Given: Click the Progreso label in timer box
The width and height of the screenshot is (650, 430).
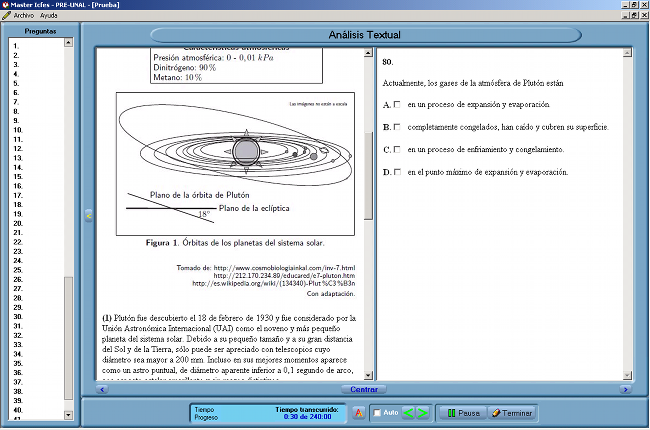Looking at the screenshot, I should pos(206,417).
